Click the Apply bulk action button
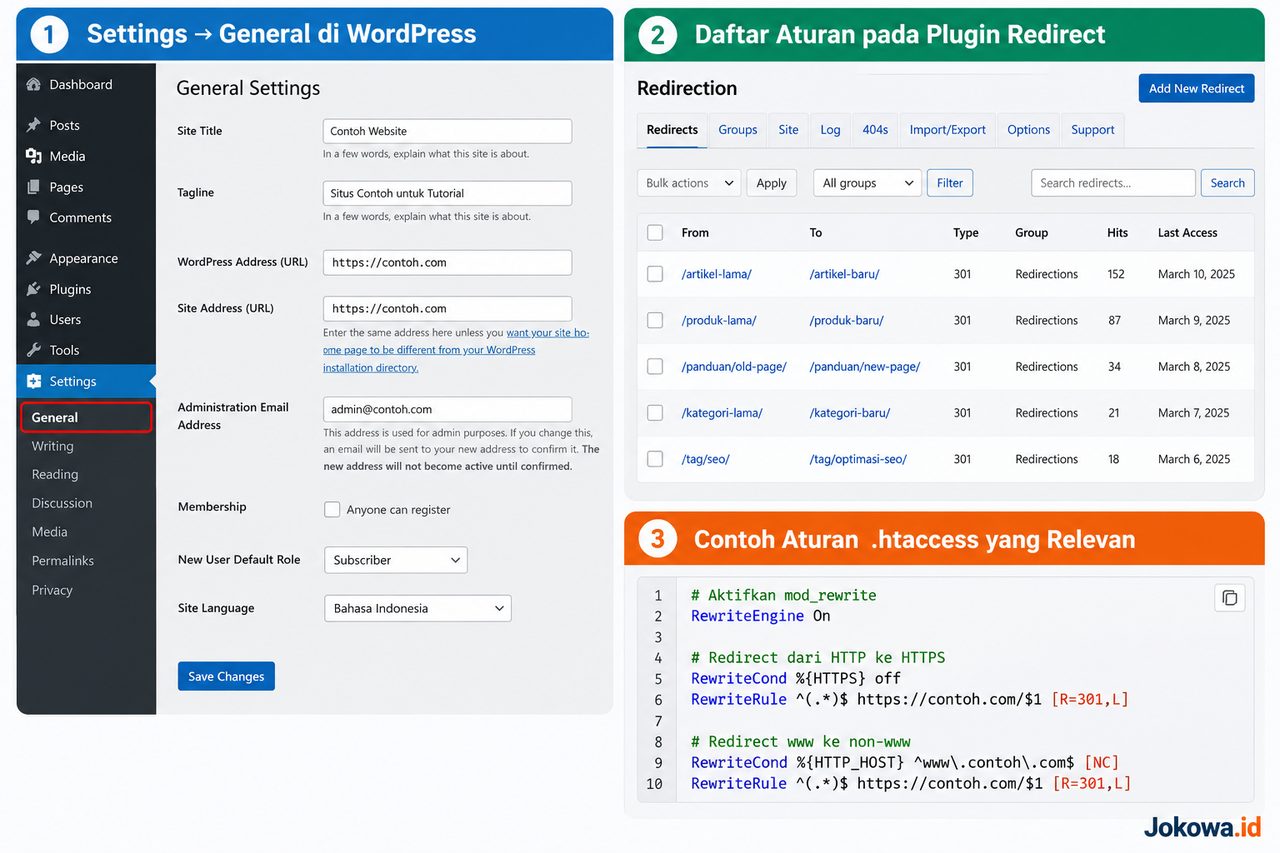 tap(771, 183)
